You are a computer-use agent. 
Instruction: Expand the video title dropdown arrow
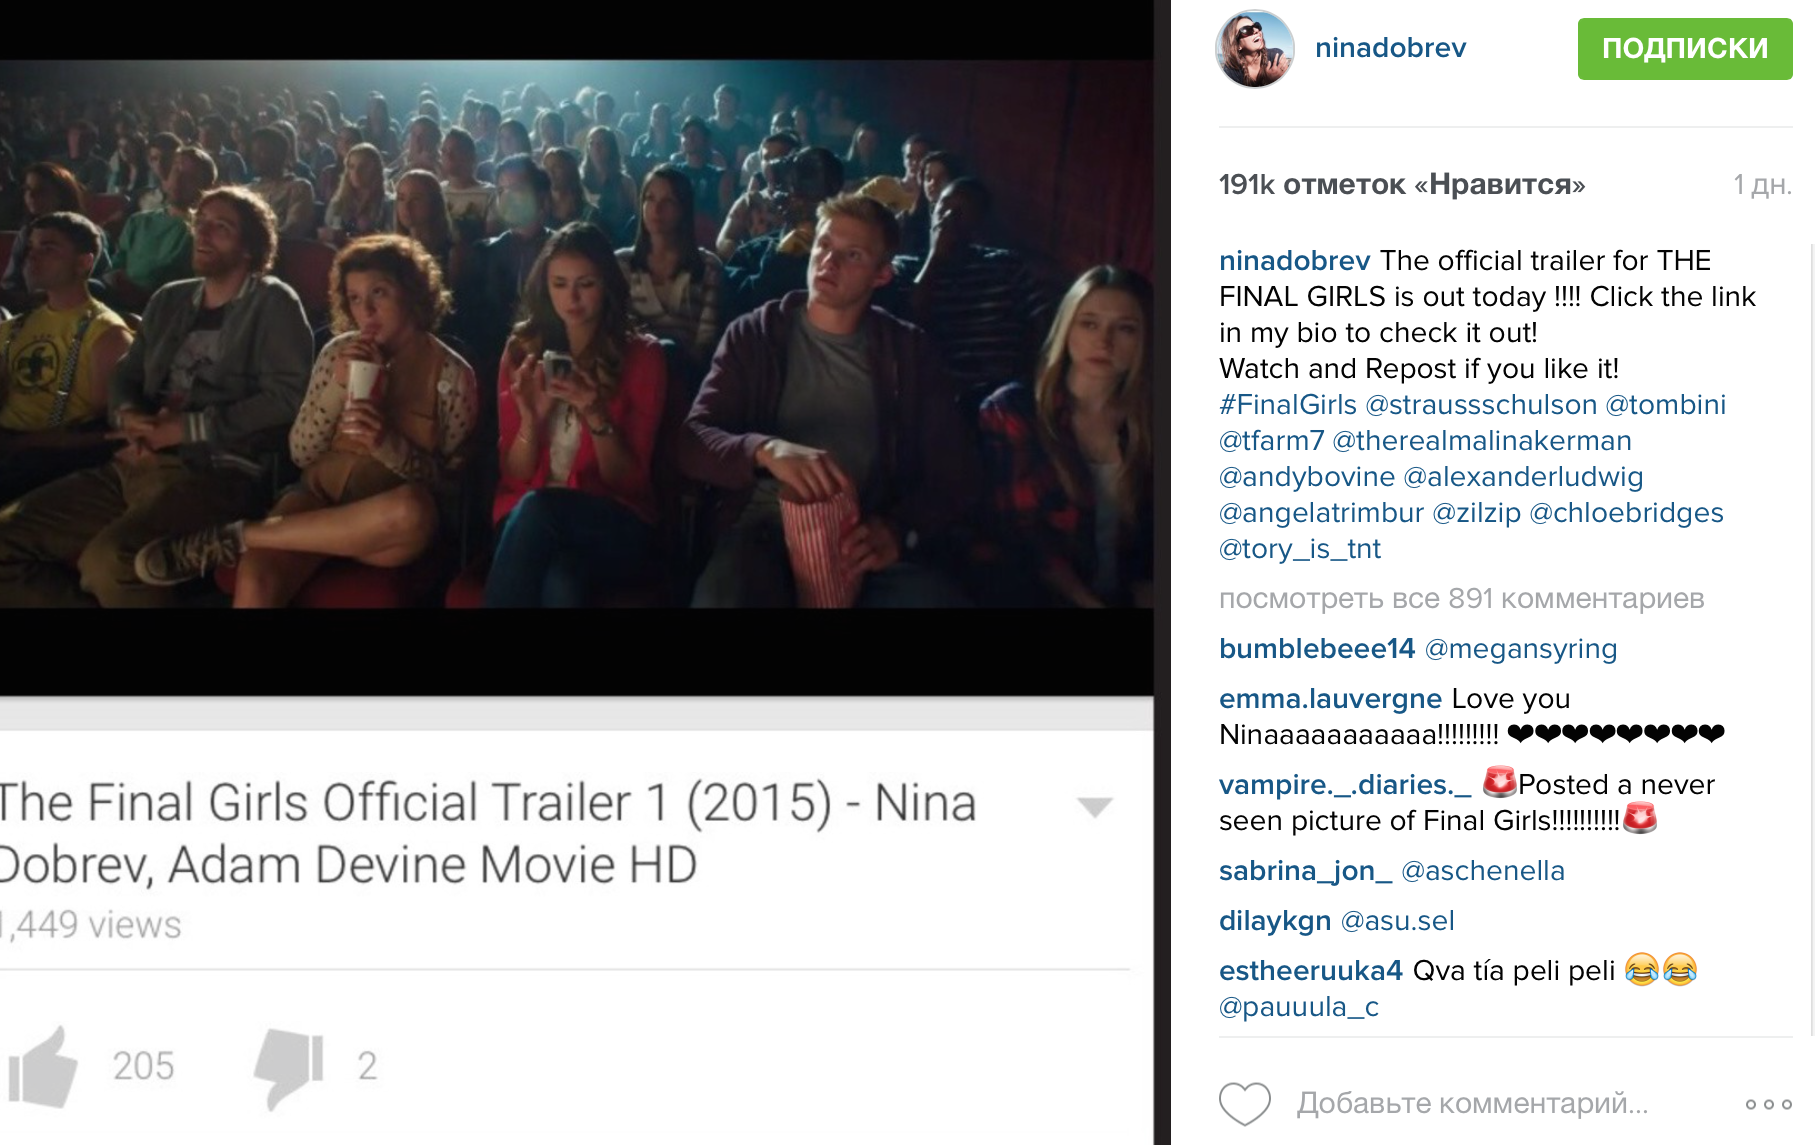[x=1095, y=807]
